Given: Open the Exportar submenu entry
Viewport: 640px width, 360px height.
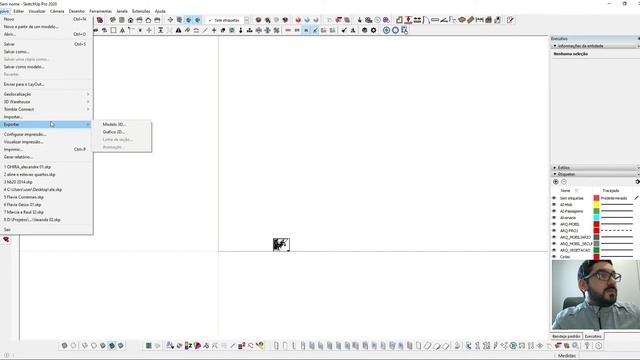Looking at the screenshot, I should pos(46,124).
